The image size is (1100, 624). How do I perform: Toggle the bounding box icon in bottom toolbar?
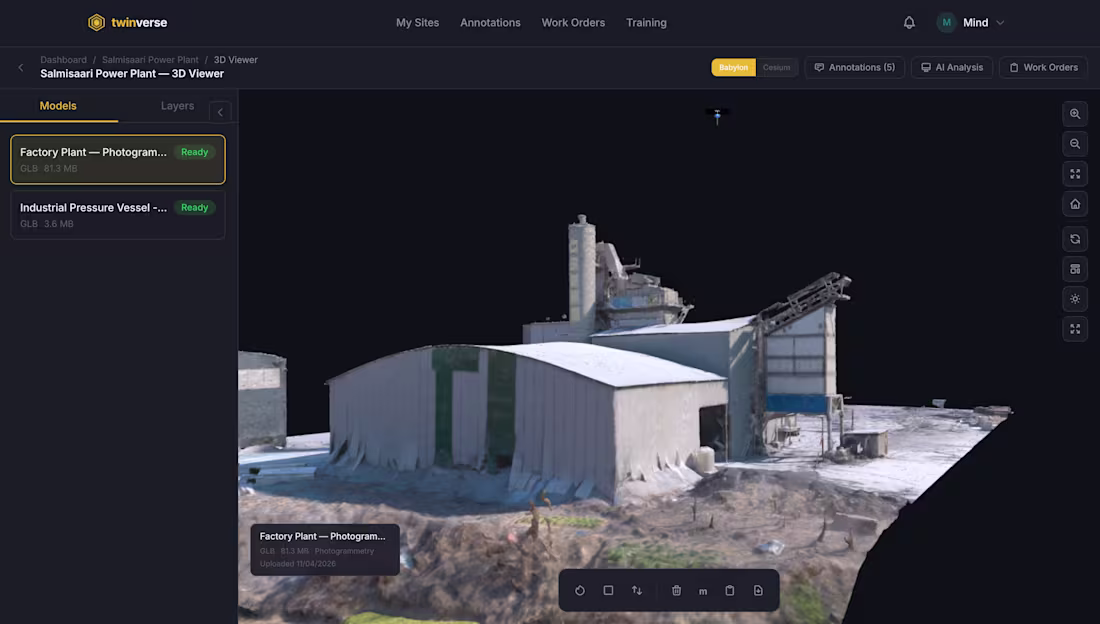click(608, 590)
